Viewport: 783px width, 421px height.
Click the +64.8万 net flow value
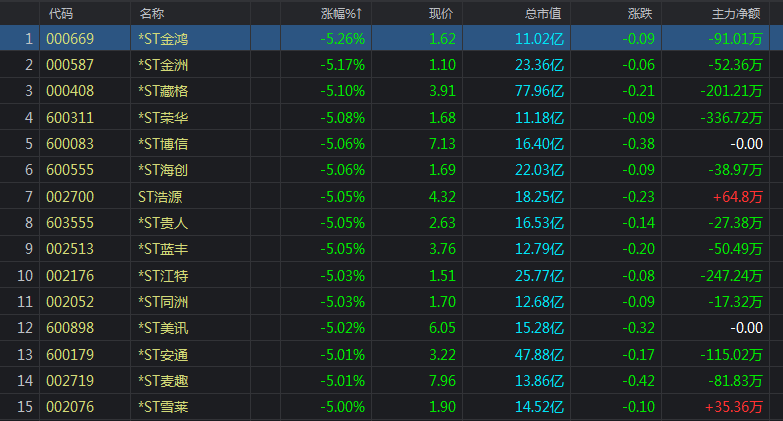click(738, 197)
